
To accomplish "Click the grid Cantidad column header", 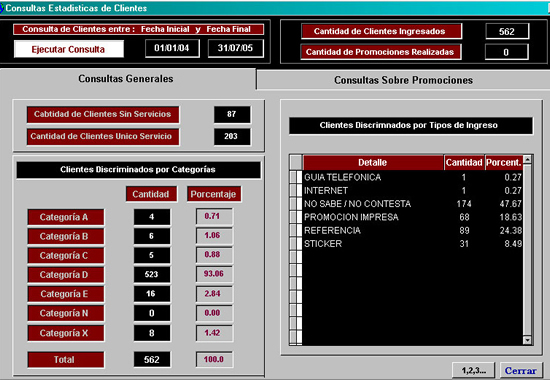I will (x=464, y=162).
